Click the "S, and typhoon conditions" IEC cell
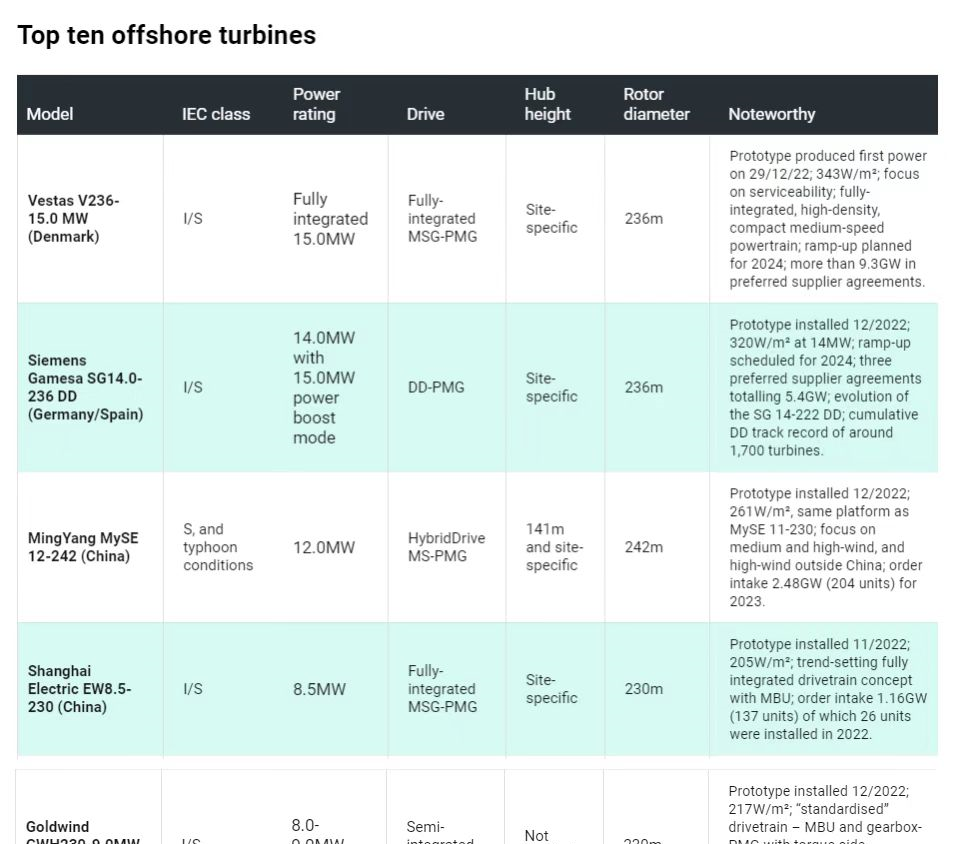 218,547
